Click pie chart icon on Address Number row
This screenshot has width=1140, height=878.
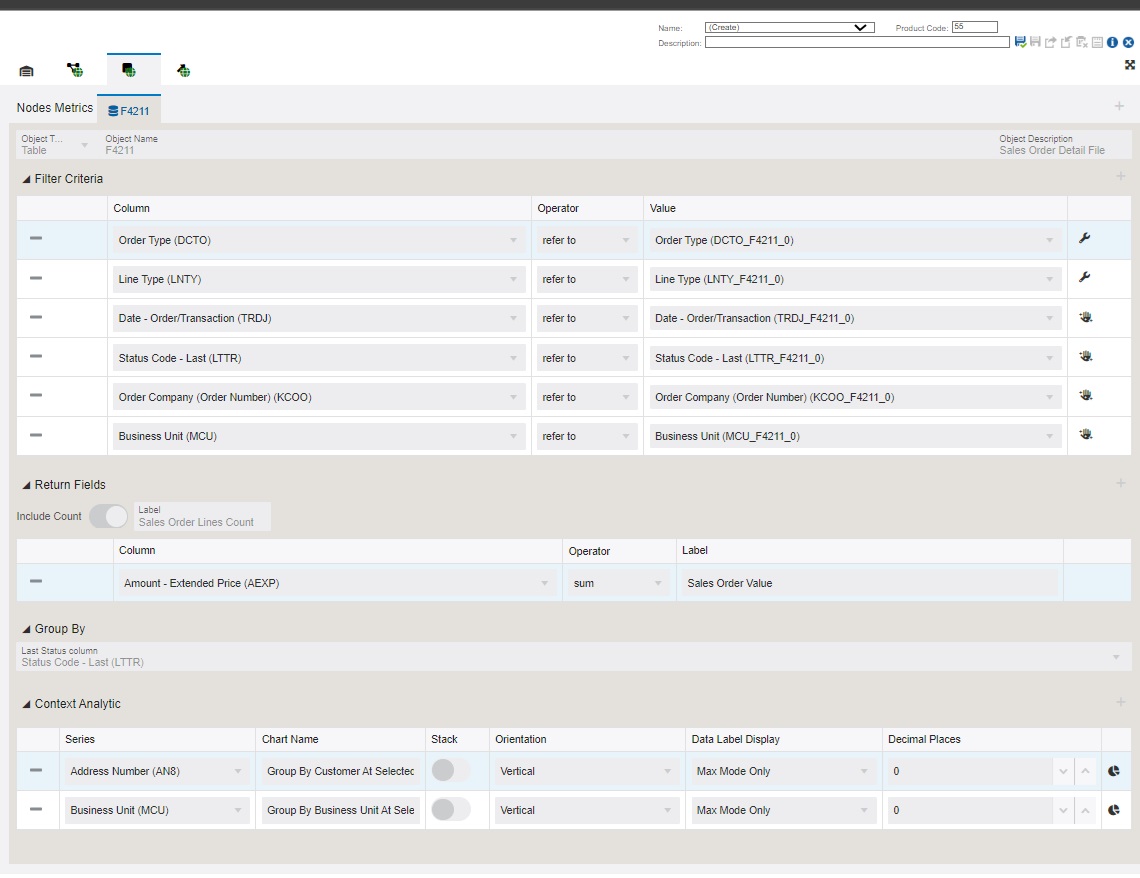click(x=1113, y=771)
